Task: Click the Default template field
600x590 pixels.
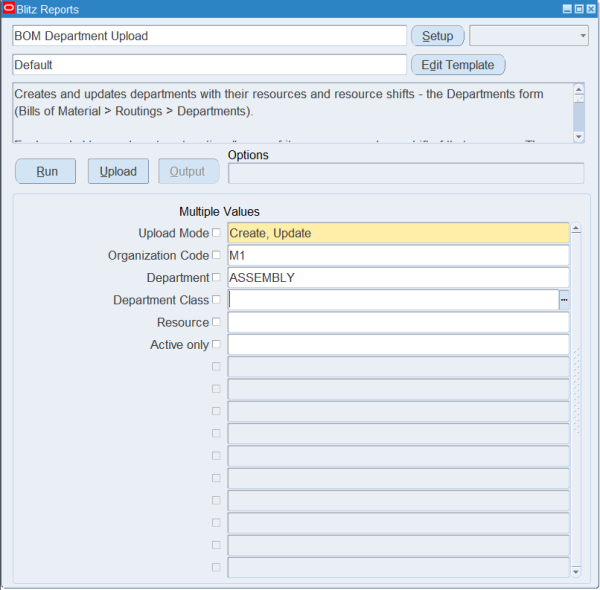Action: 209,65
